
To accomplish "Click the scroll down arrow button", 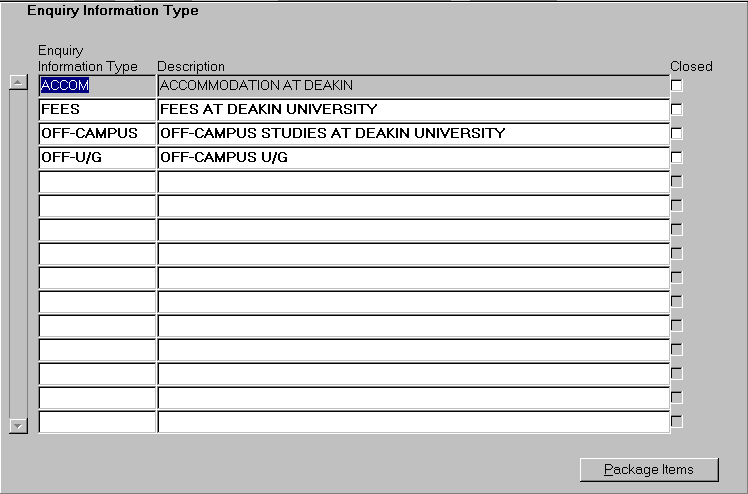I will tap(17, 425).
